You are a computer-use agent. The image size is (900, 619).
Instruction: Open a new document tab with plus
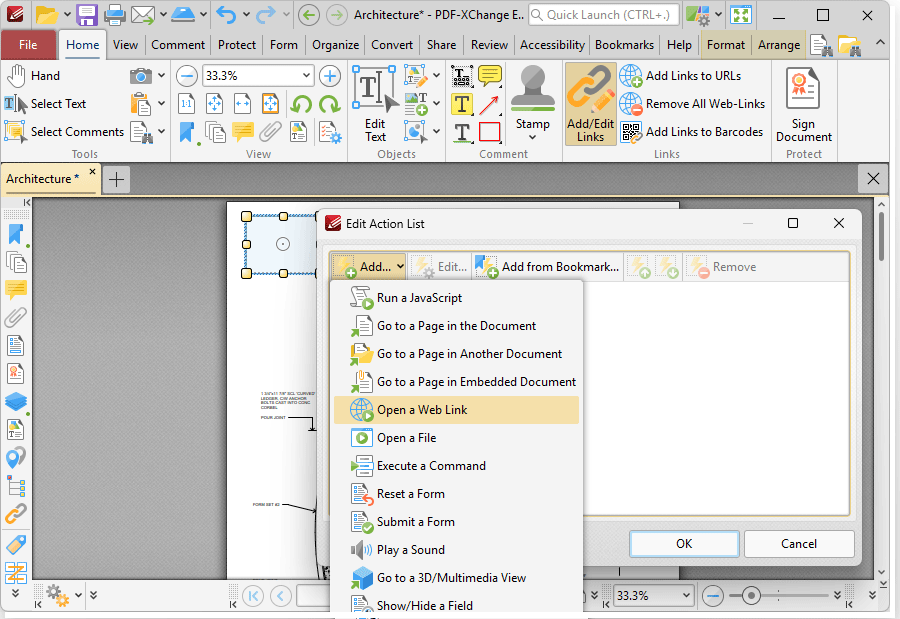click(117, 180)
